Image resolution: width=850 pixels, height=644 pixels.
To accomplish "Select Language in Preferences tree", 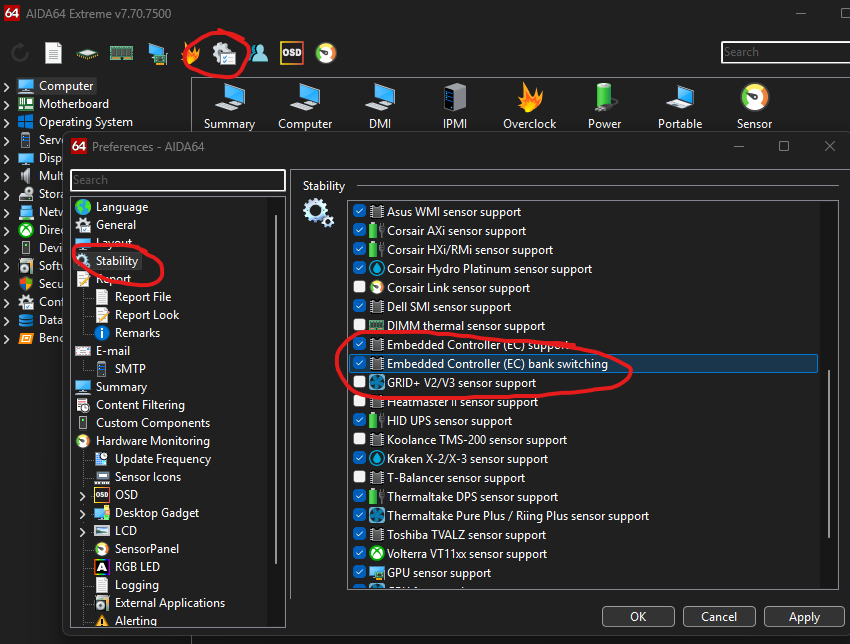I will click(x=122, y=207).
